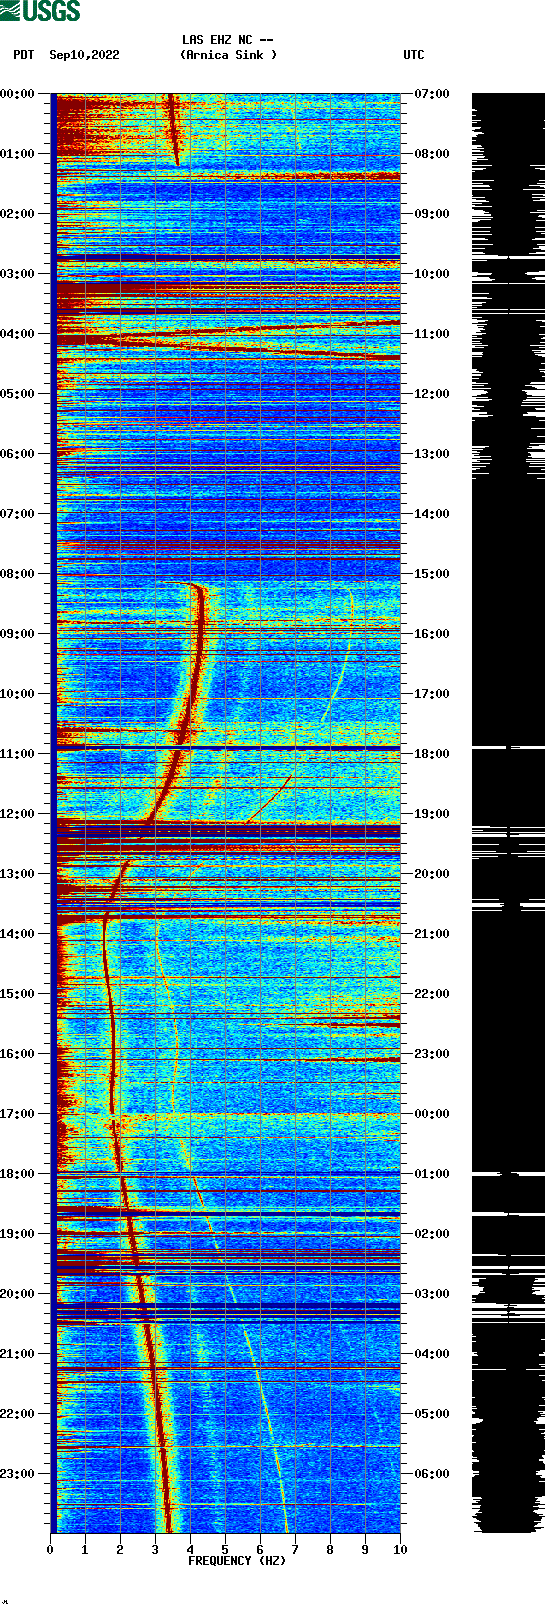
Task: Click the 23:00 label on PDT axis
Action: pos(18,1474)
